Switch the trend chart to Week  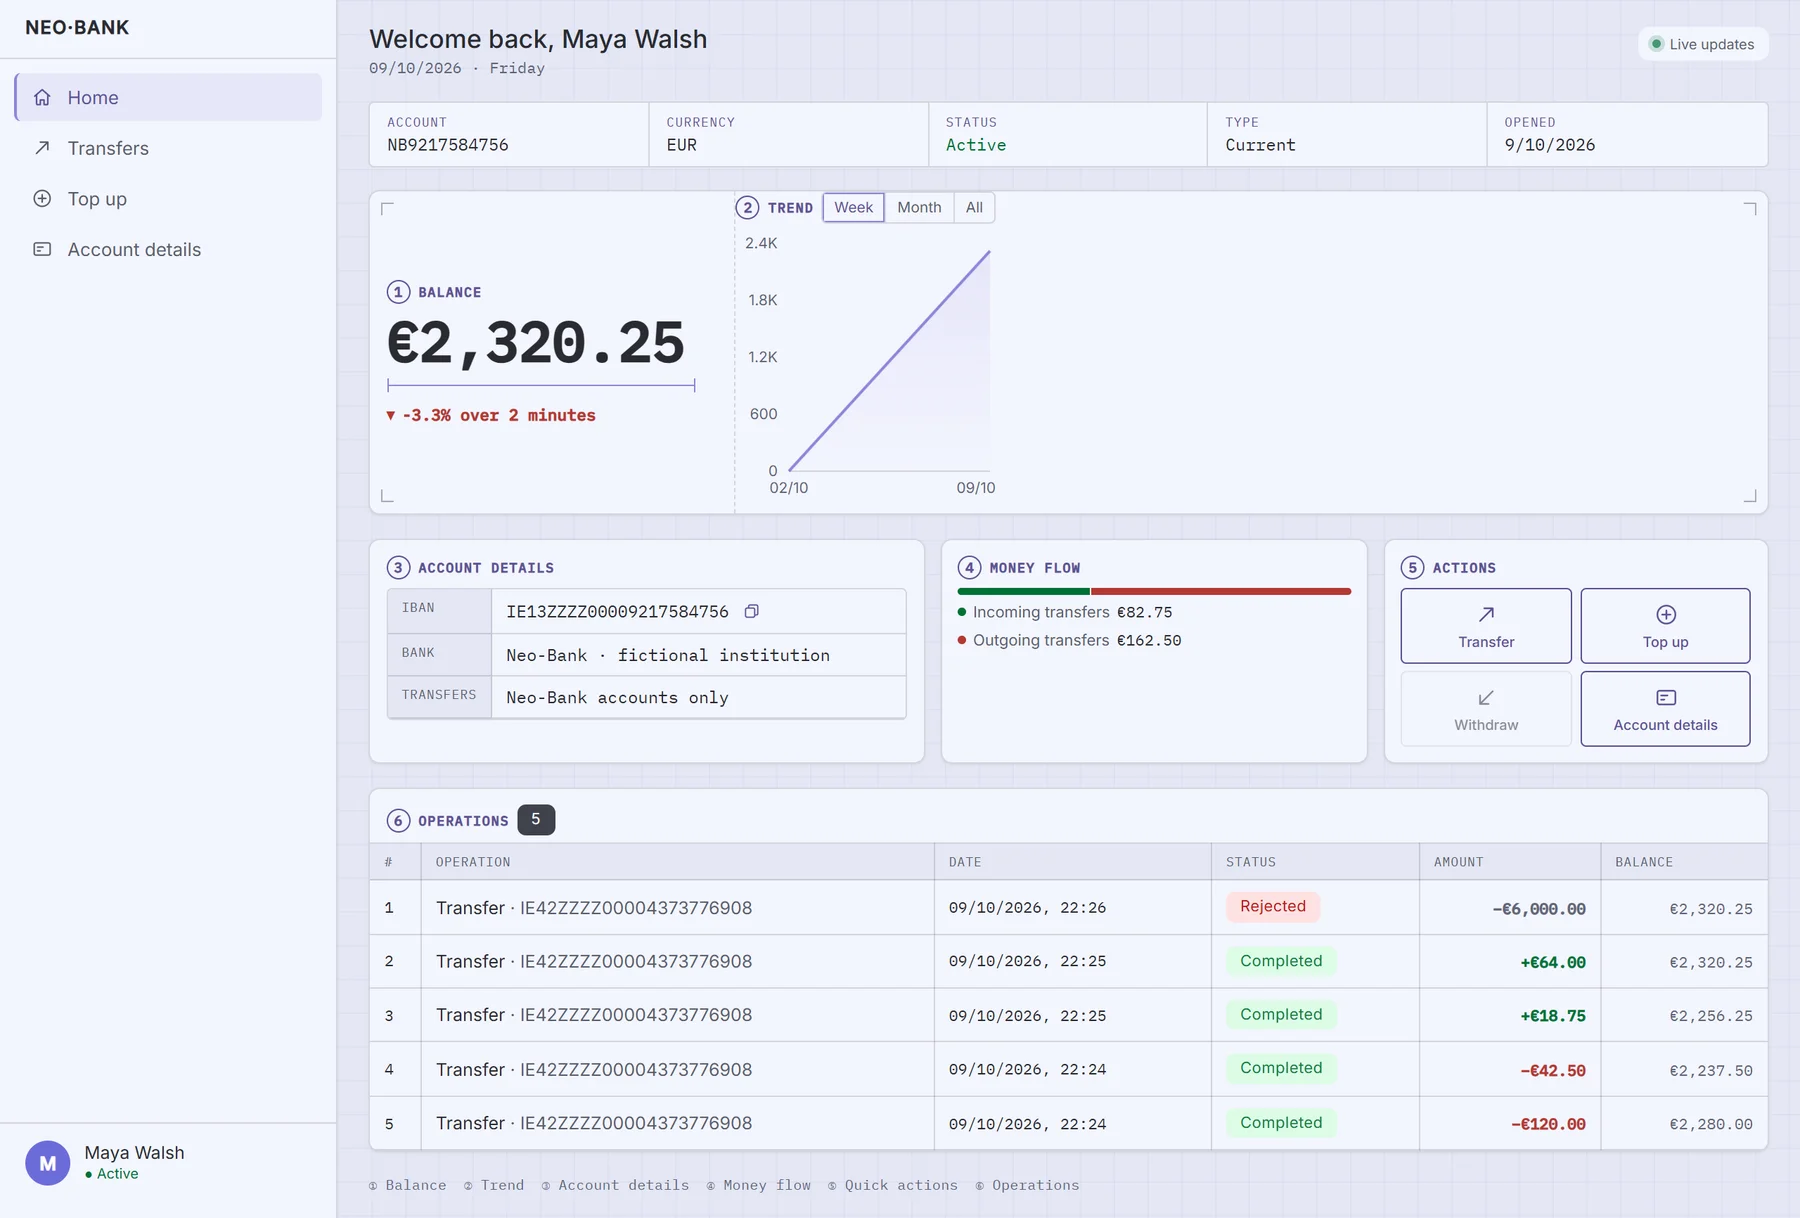point(853,207)
